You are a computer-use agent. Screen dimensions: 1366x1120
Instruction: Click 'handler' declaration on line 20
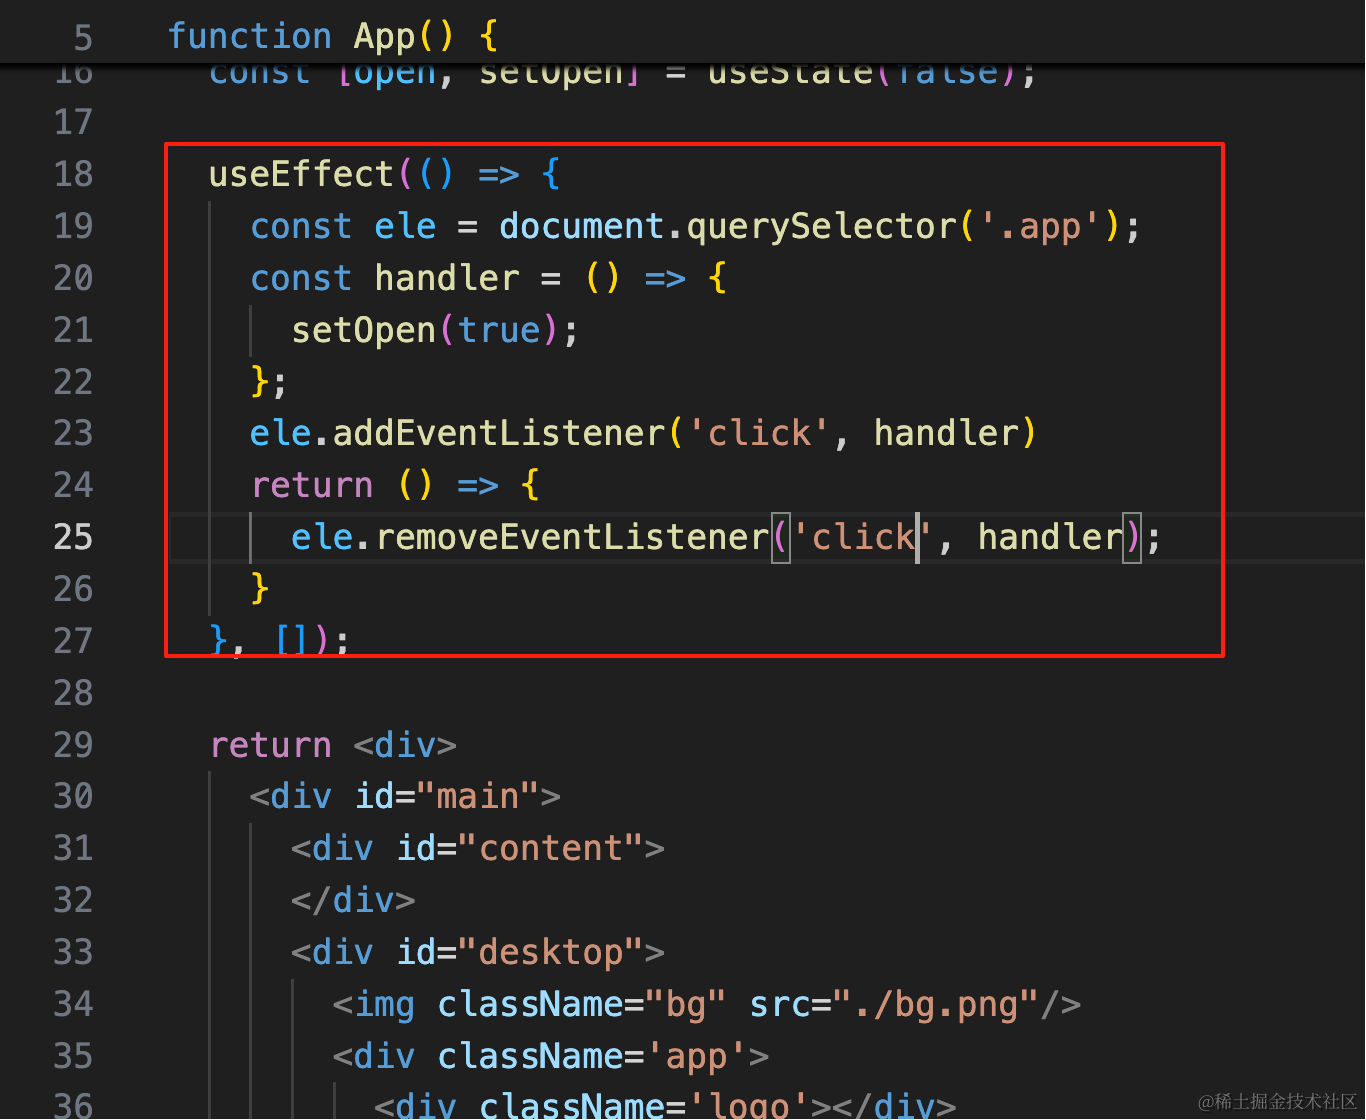tap(447, 278)
